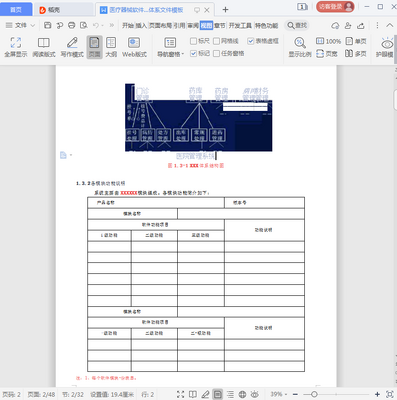Open 显示比例 zoom ratio dialog
This screenshot has height=400, width=397.
(300, 47)
